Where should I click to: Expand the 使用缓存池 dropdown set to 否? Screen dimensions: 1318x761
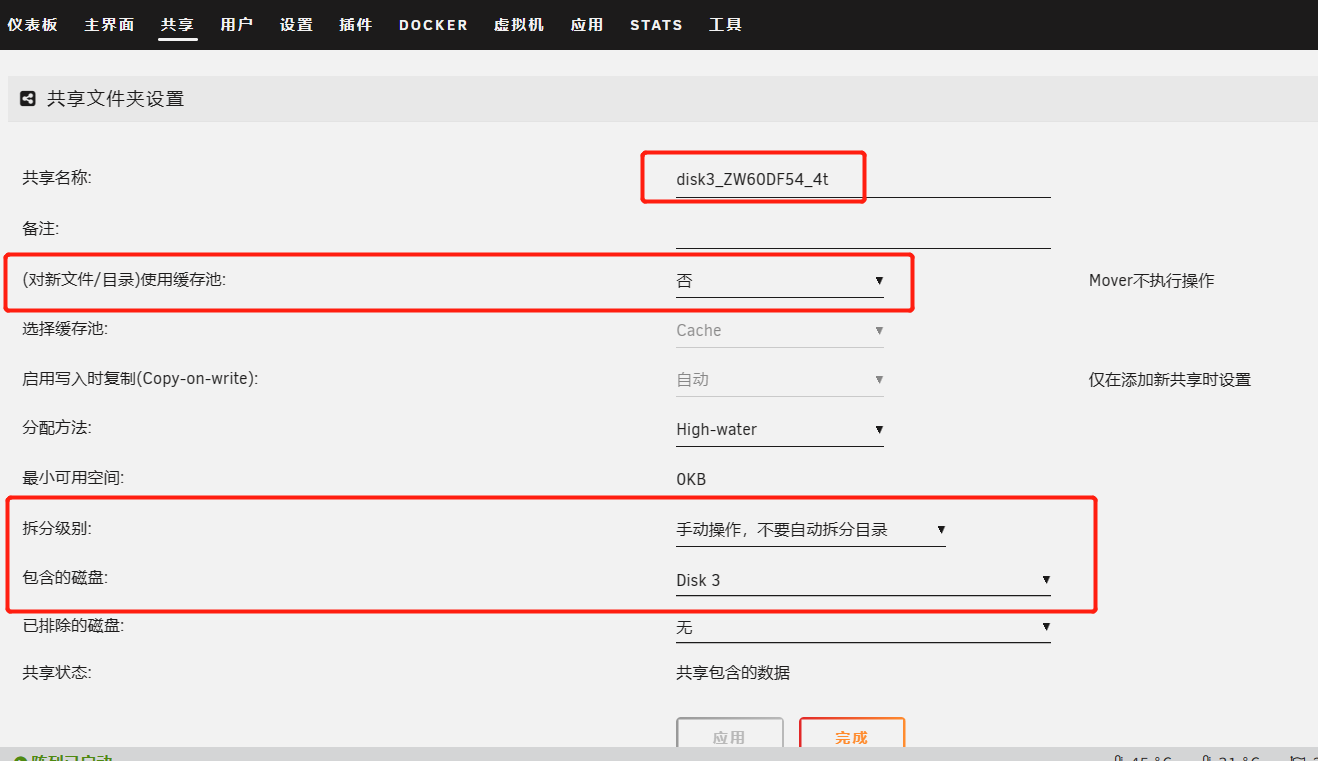(779, 281)
